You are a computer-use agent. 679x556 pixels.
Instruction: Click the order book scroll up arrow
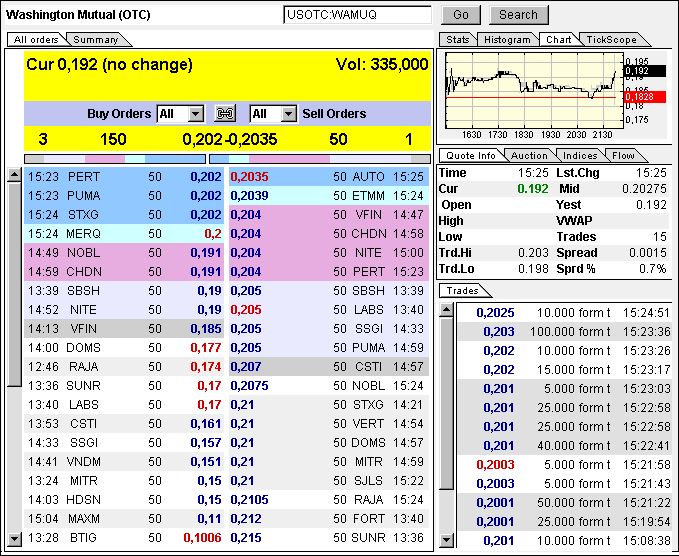point(14,175)
